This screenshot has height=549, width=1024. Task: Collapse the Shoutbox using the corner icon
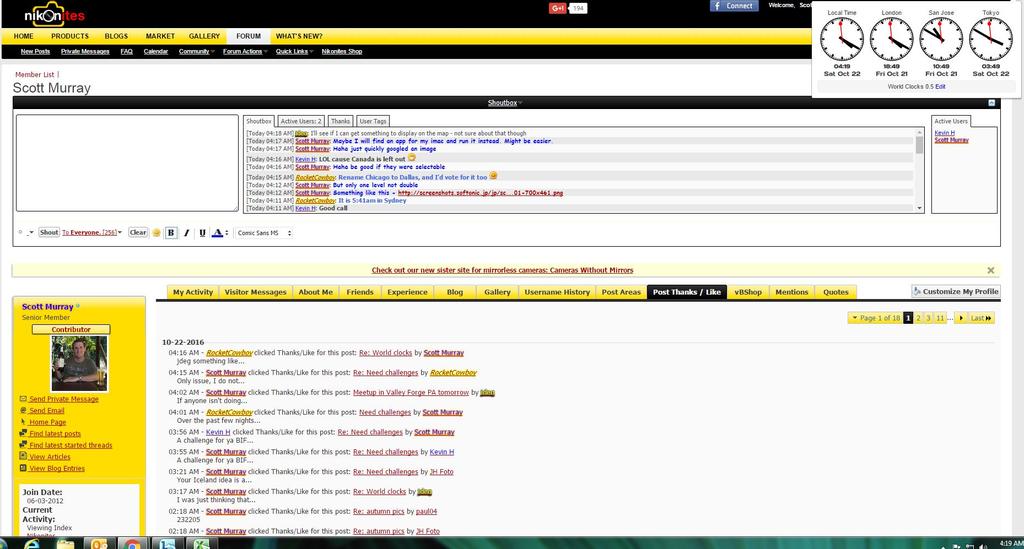pos(991,103)
